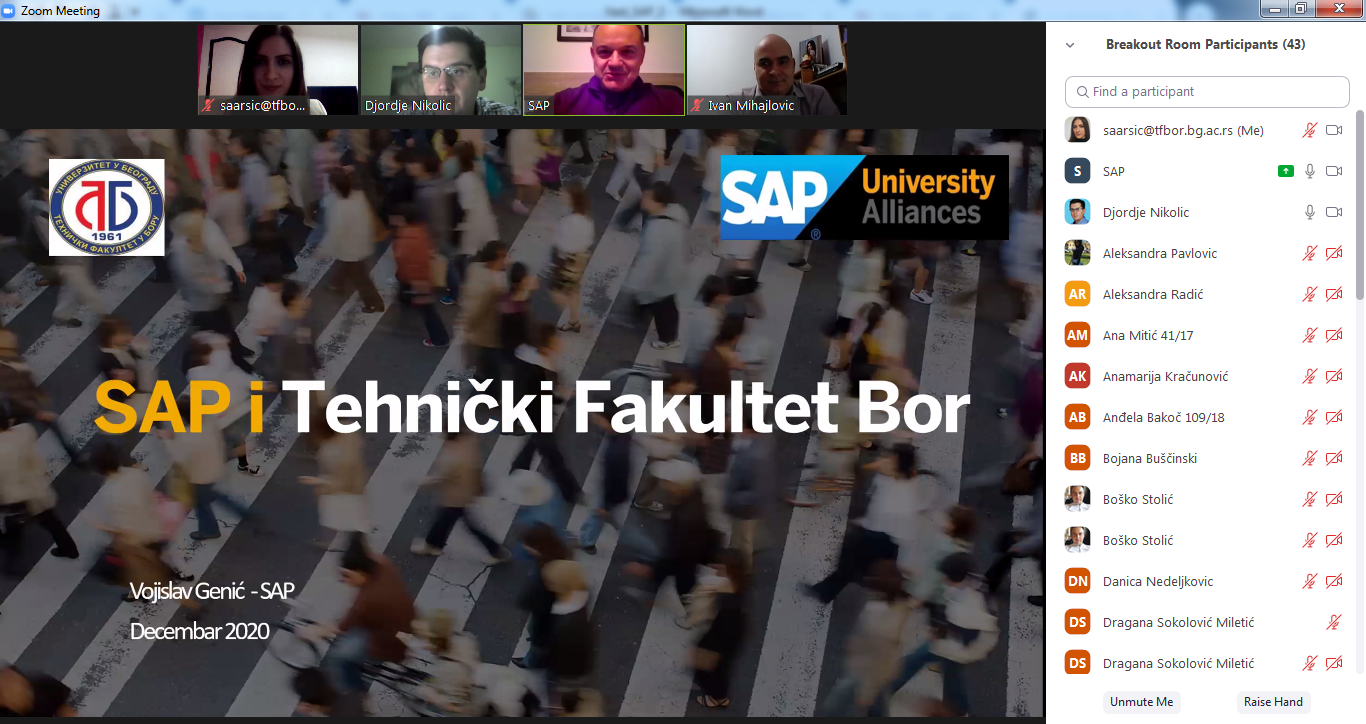Select the SAP speaker video thumbnail

[604, 70]
